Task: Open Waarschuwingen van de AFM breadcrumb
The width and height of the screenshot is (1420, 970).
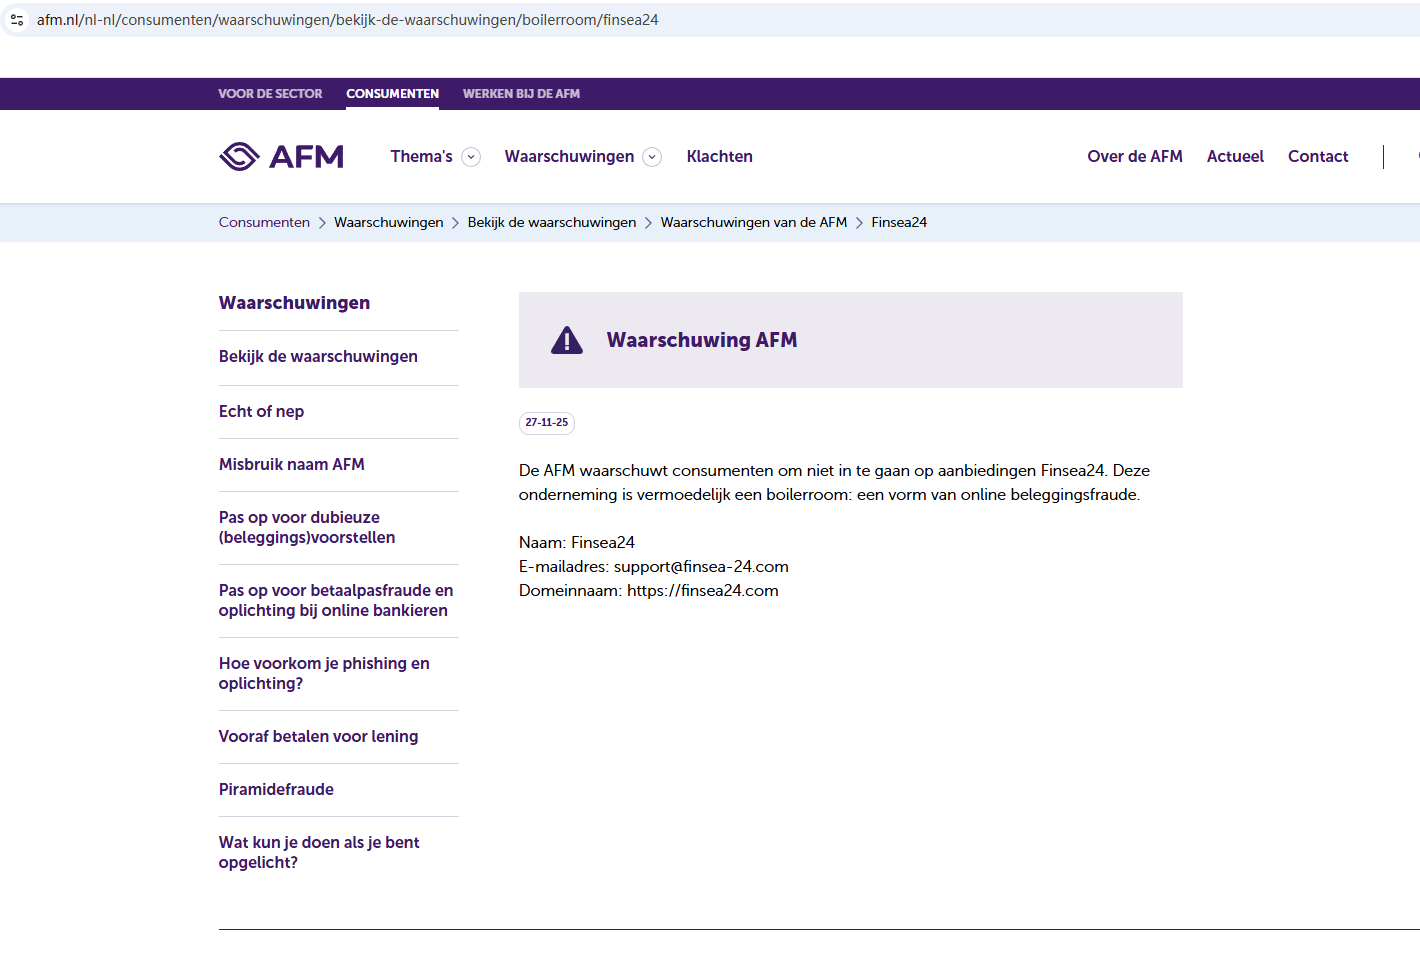Action: 753,222
